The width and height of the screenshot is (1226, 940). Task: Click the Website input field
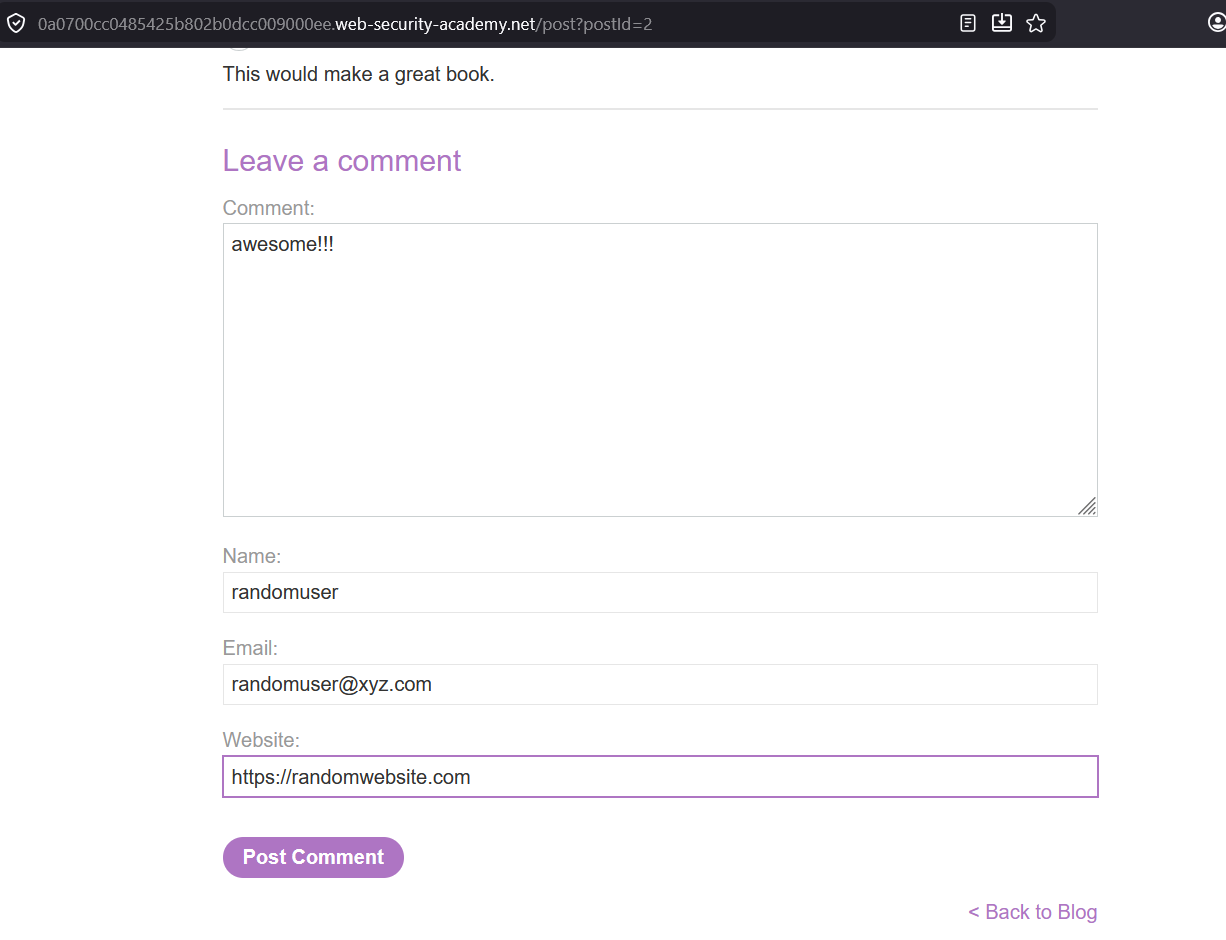point(660,777)
